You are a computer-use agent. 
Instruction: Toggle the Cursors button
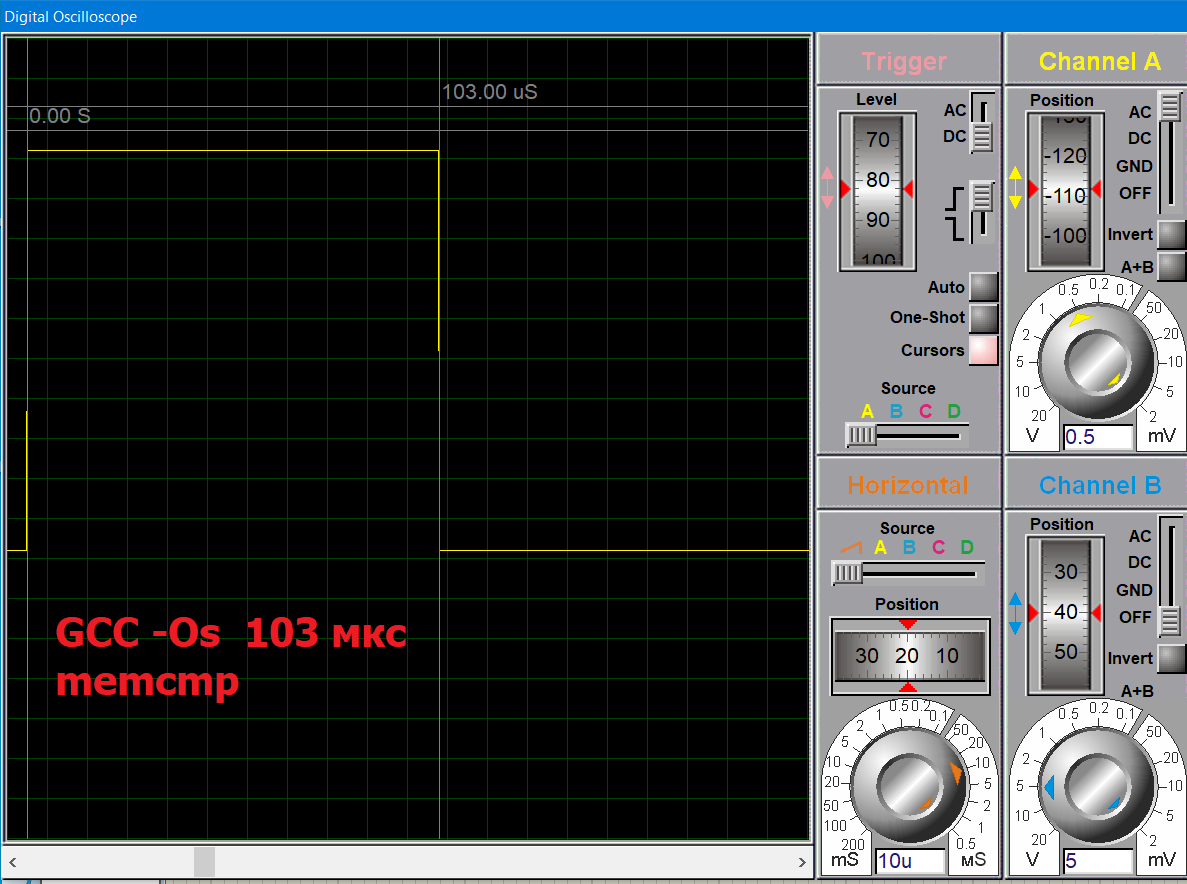[x=983, y=350]
